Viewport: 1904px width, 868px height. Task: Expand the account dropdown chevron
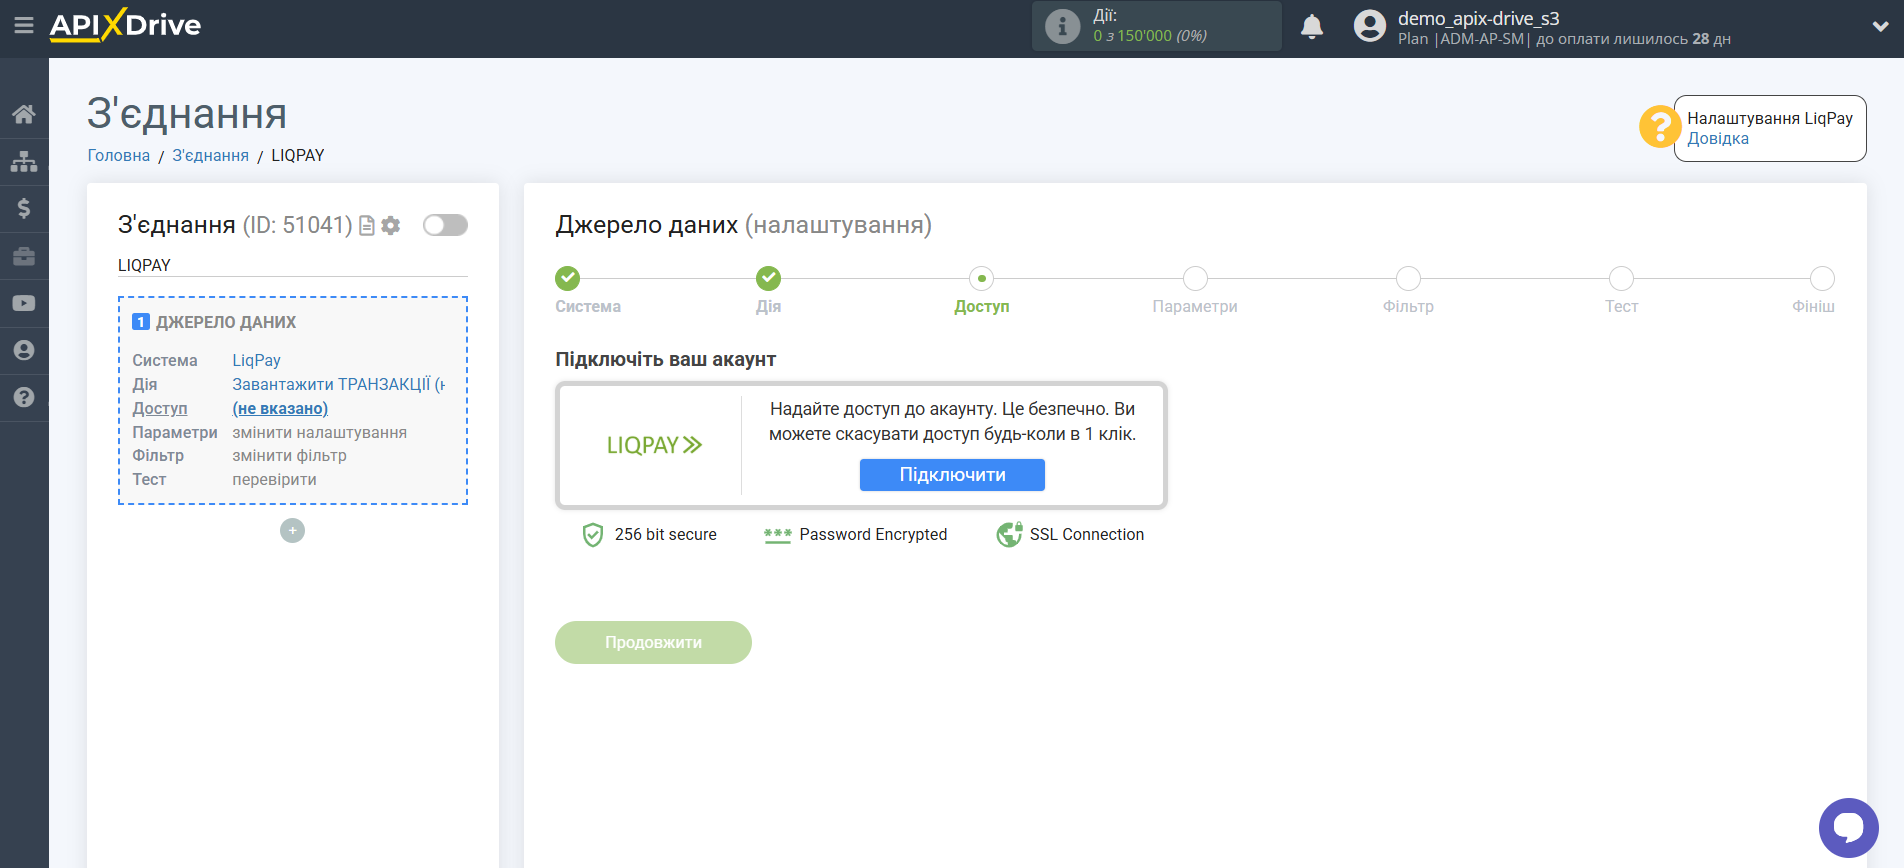coord(1880,27)
